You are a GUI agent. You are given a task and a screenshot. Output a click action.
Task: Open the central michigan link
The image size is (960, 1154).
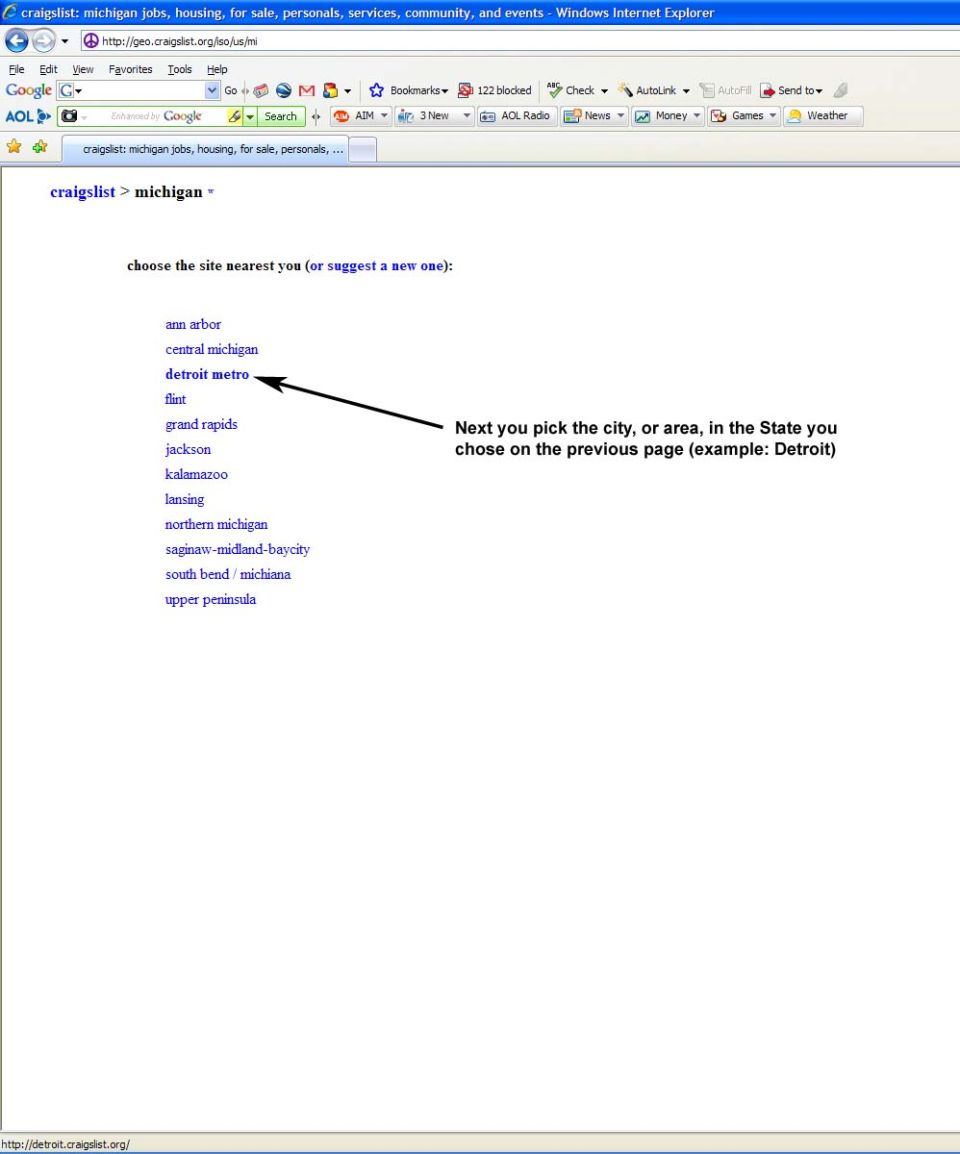[211, 350]
